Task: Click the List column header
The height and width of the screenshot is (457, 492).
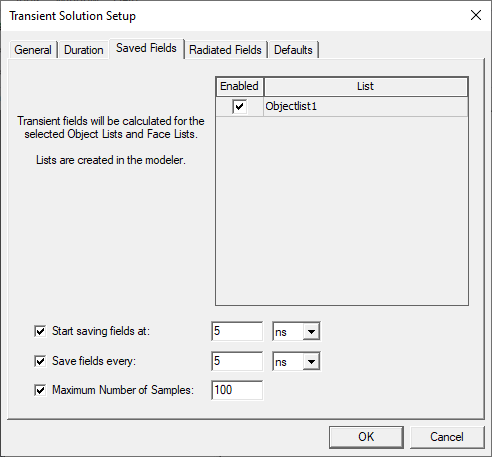Action: (366, 87)
